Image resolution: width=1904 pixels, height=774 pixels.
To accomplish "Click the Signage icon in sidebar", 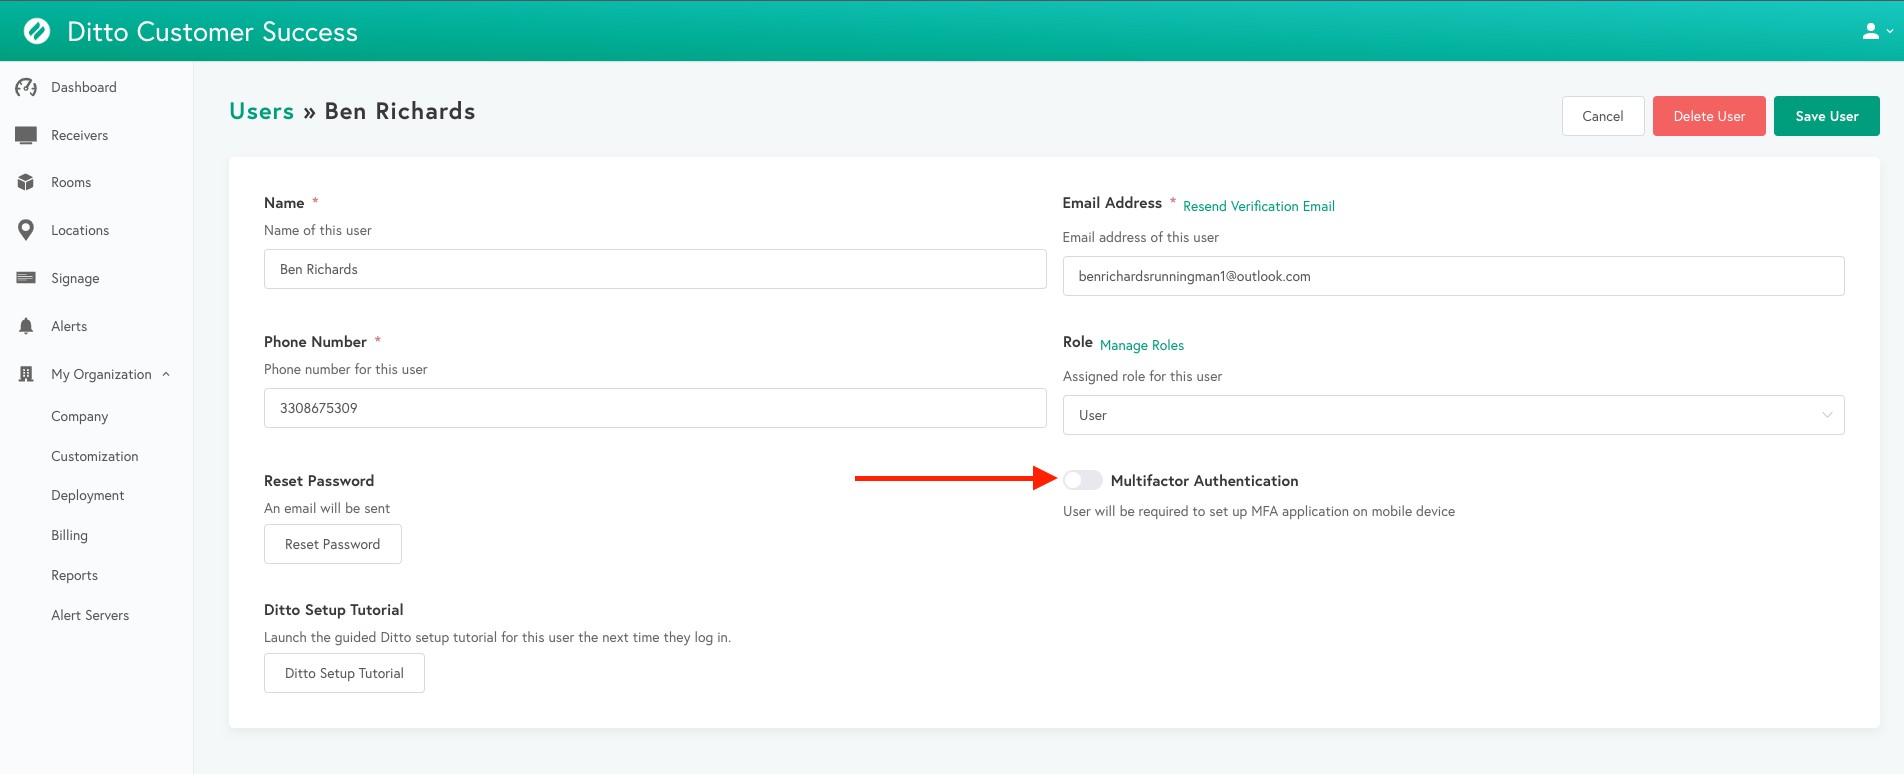I will click(26, 278).
